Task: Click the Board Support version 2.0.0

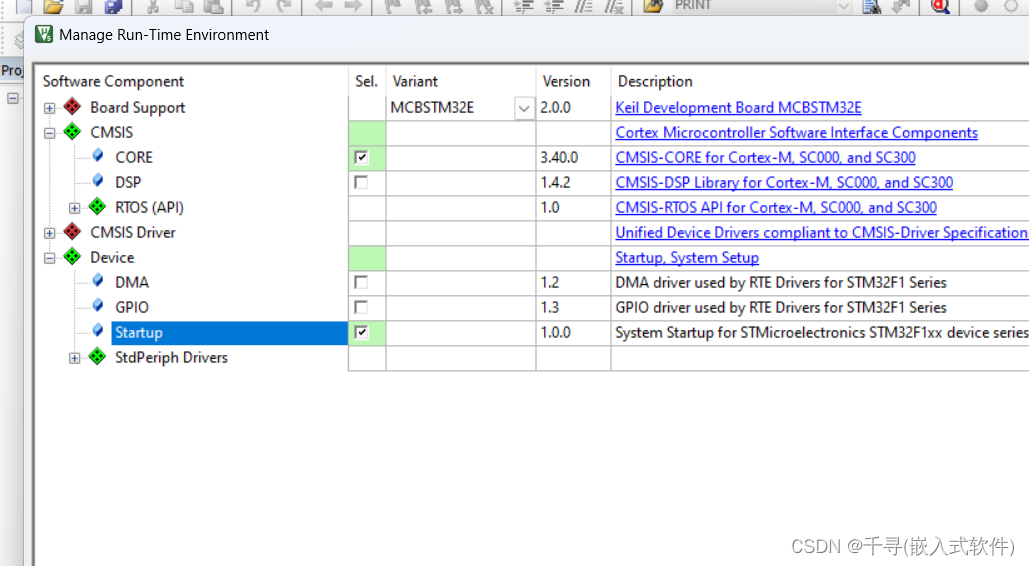Action: coord(555,108)
